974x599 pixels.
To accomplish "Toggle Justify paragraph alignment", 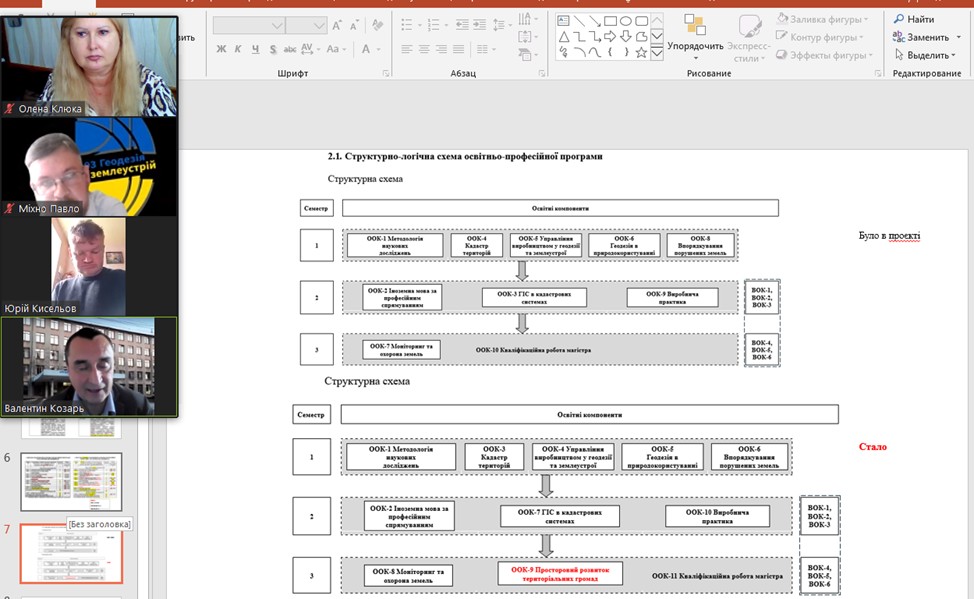I will pos(458,49).
